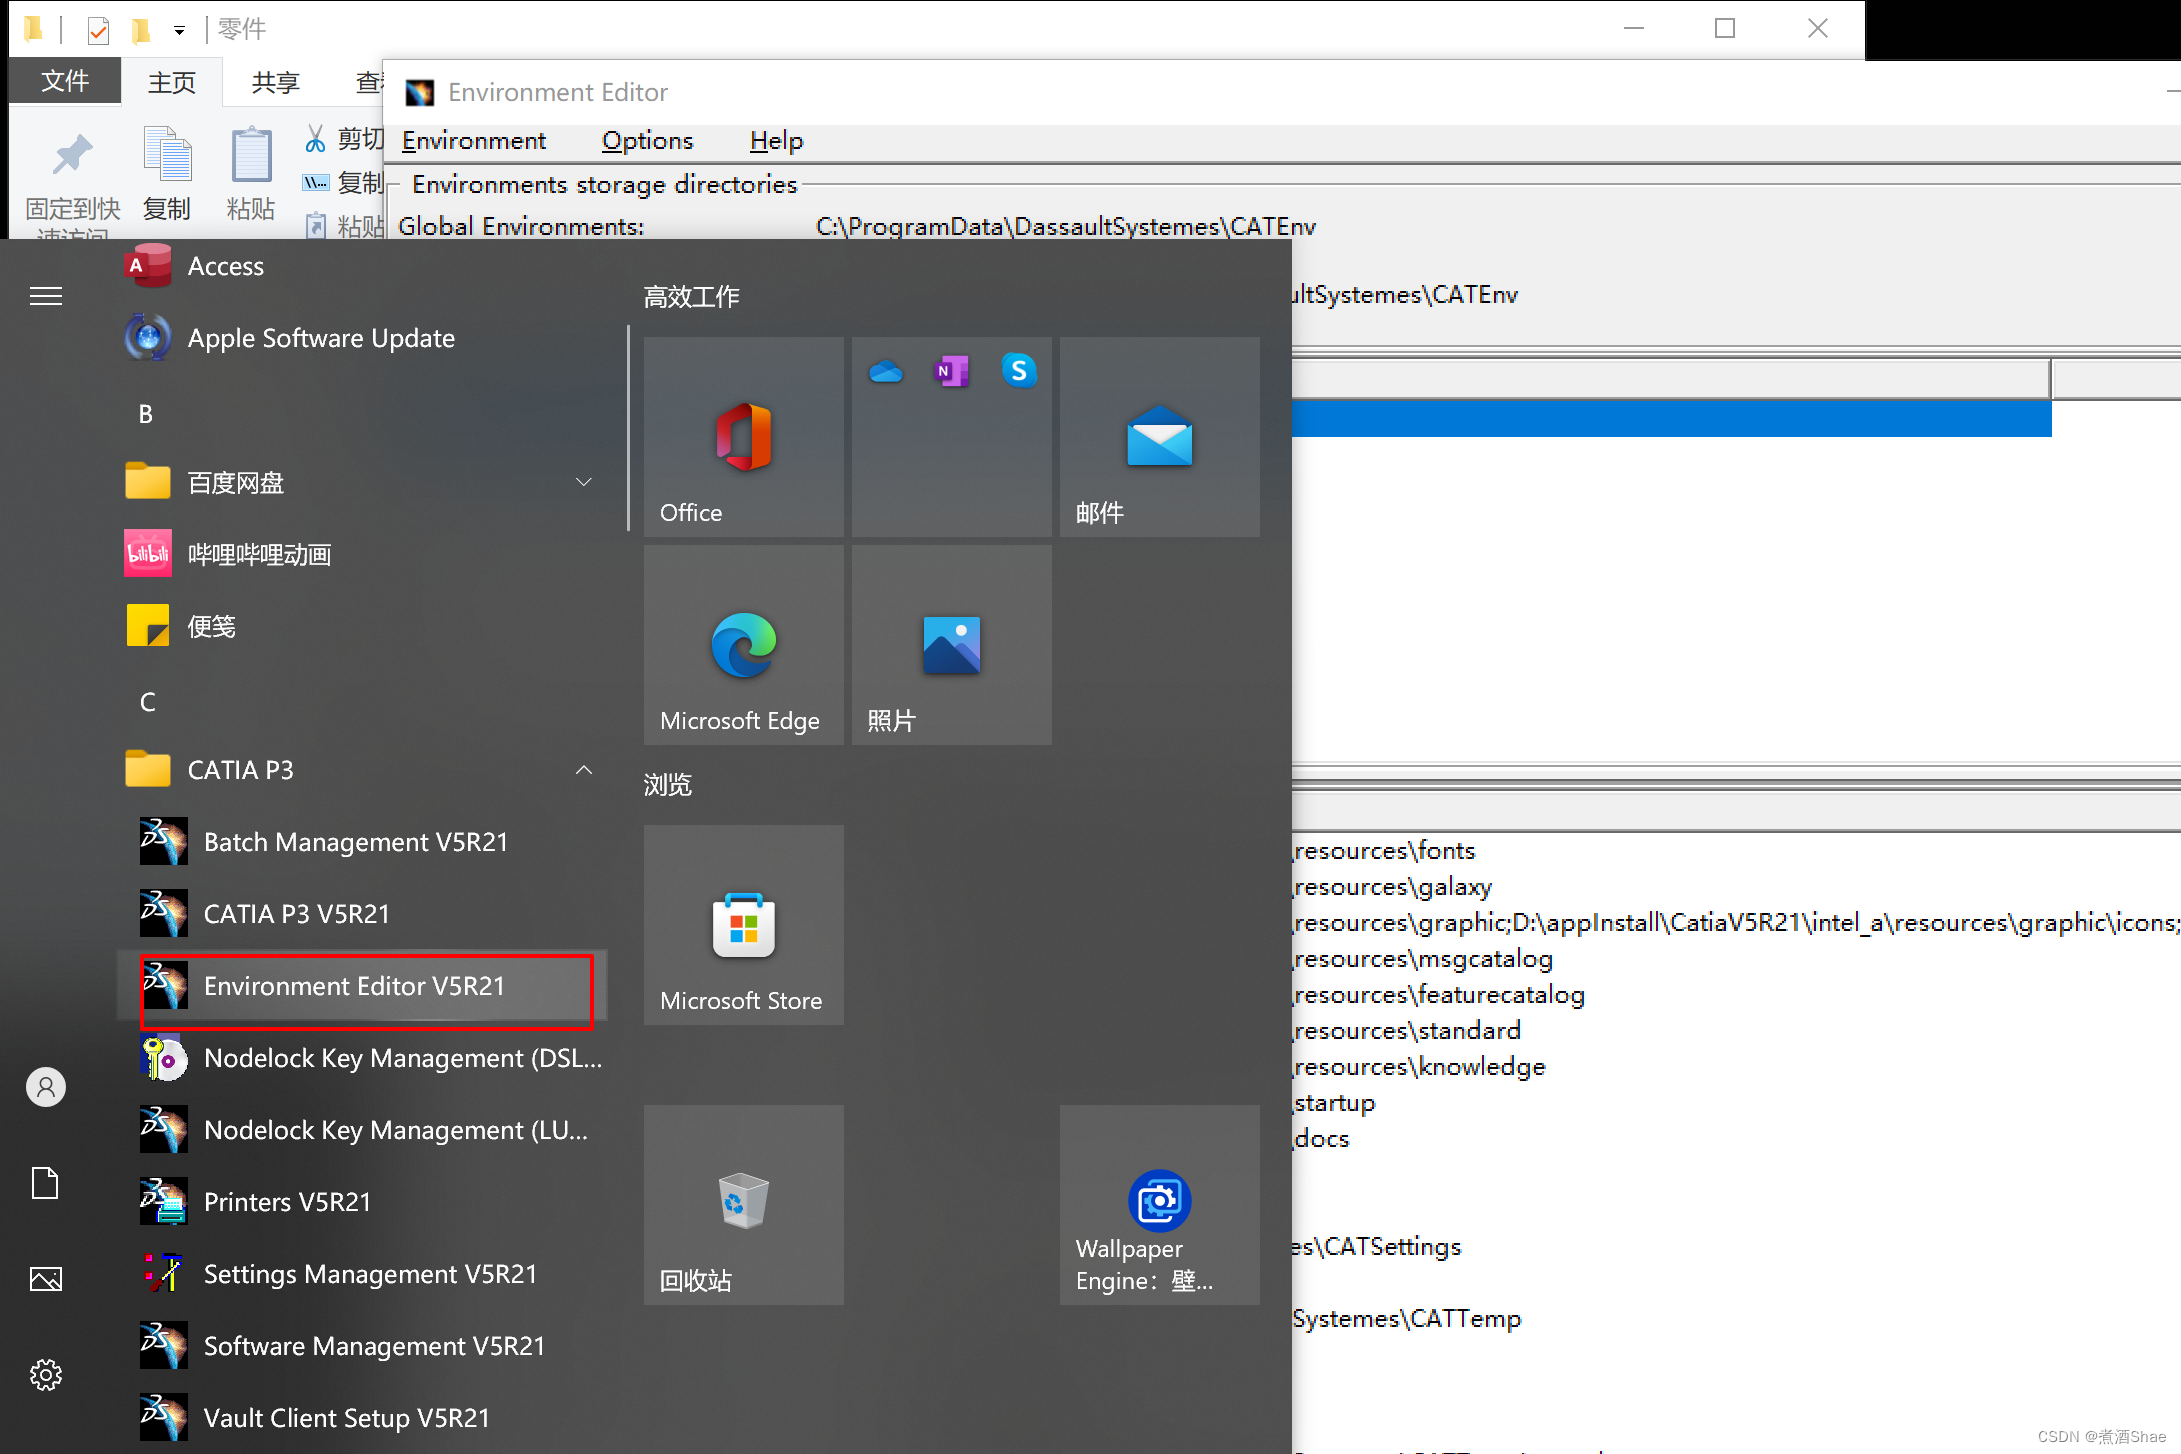Open the Start hamburger menu

click(x=46, y=296)
